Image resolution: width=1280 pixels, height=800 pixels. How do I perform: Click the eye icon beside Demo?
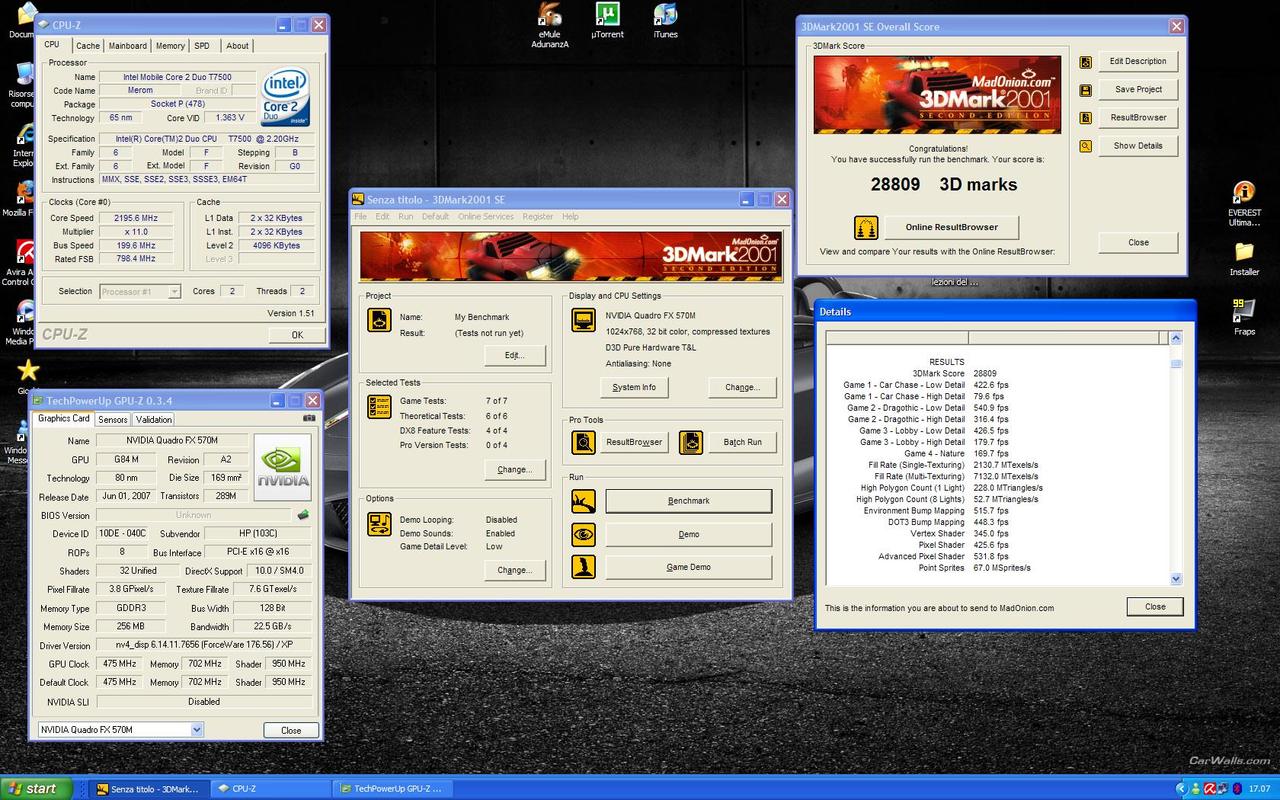click(x=583, y=534)
